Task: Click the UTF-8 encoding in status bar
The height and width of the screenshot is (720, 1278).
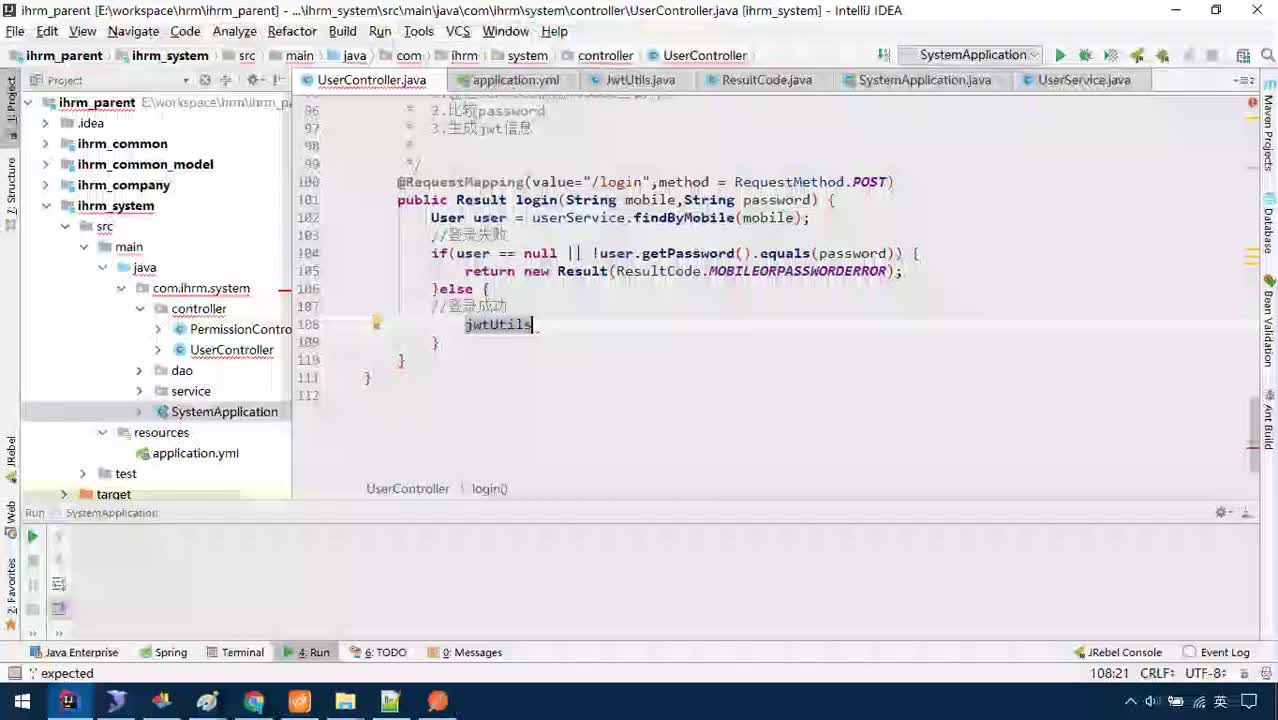Action: click(1206, 674)
